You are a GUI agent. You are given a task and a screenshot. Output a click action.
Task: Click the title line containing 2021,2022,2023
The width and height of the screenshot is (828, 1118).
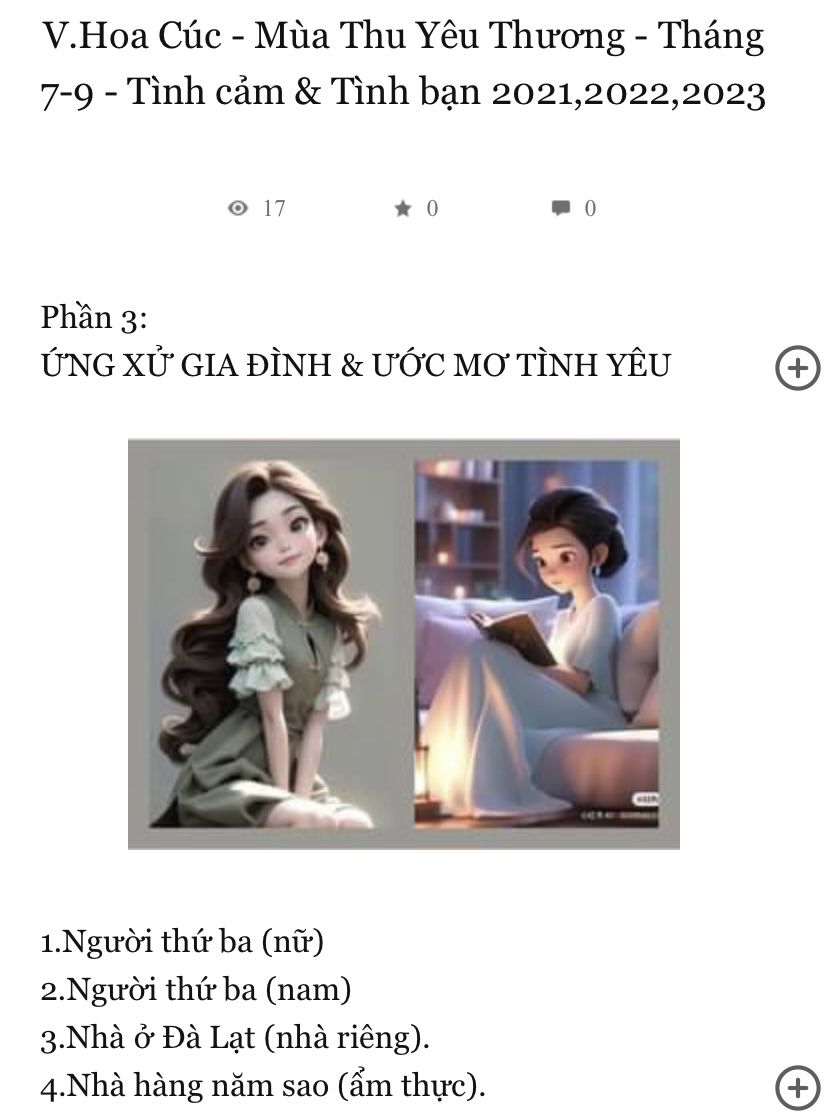(403, 93)
